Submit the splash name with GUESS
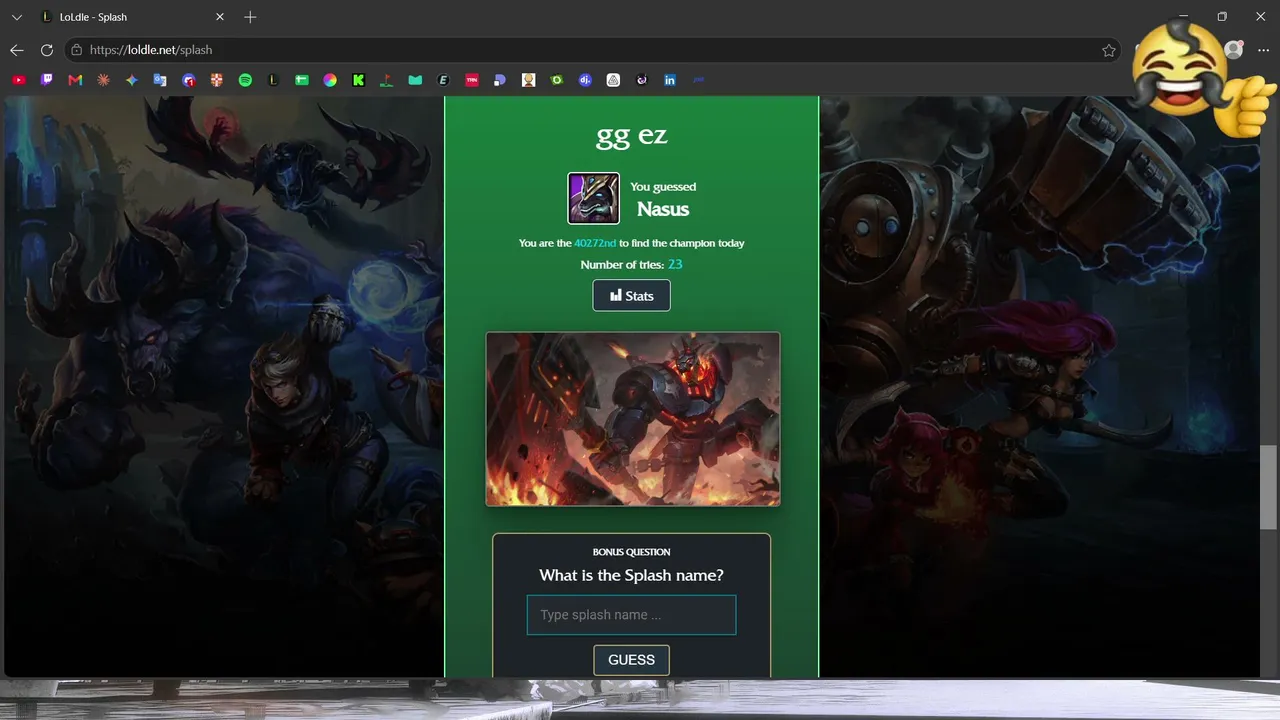This screenshot has width=1280, height=720. [x=631, y=660]
